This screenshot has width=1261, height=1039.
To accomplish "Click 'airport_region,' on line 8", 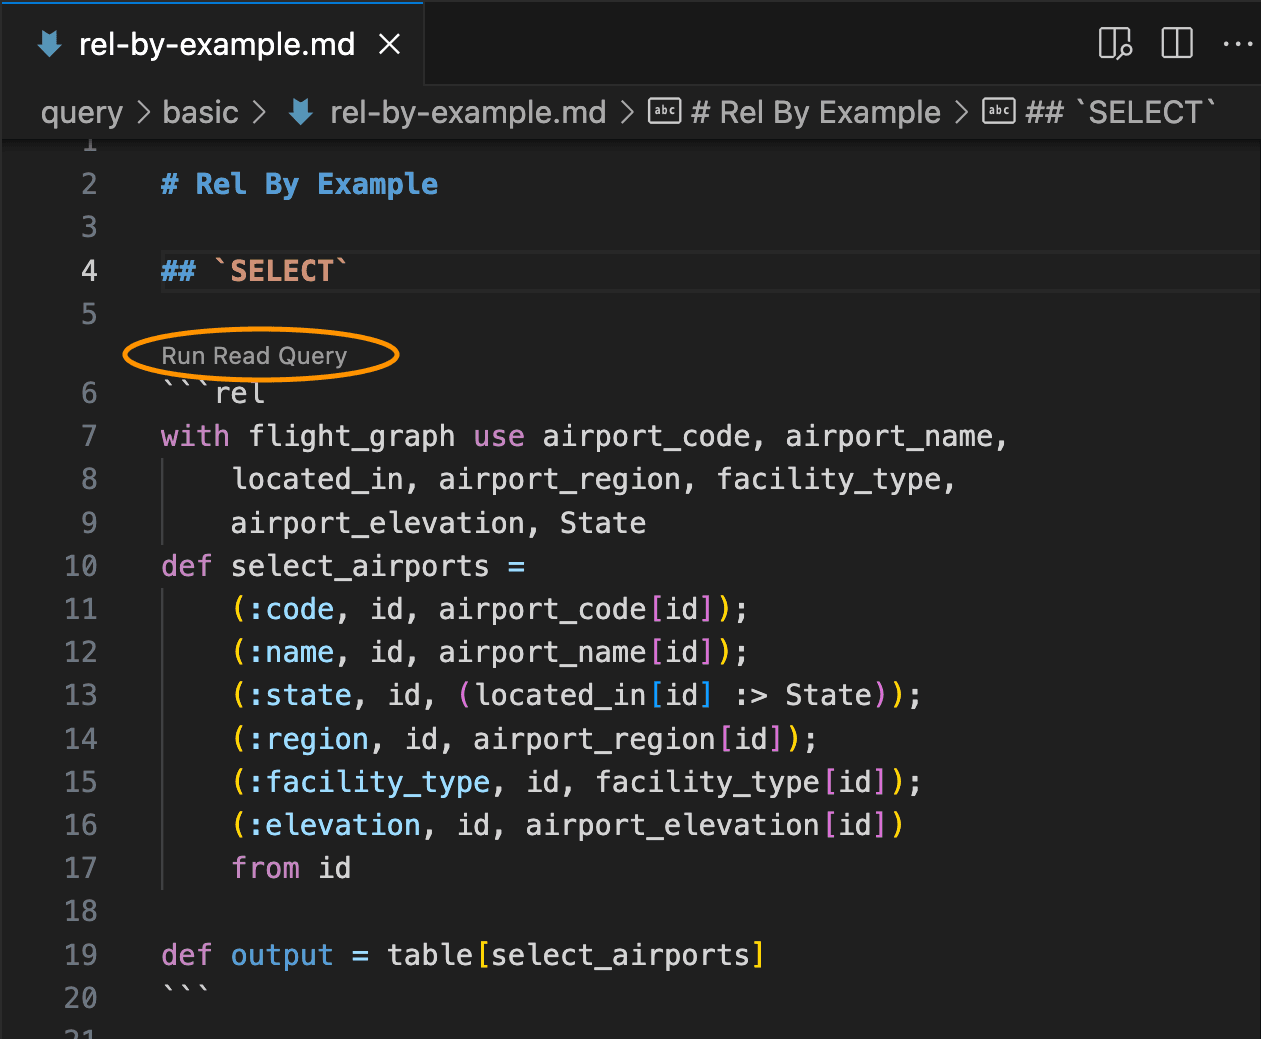I will tap(567, 479).
